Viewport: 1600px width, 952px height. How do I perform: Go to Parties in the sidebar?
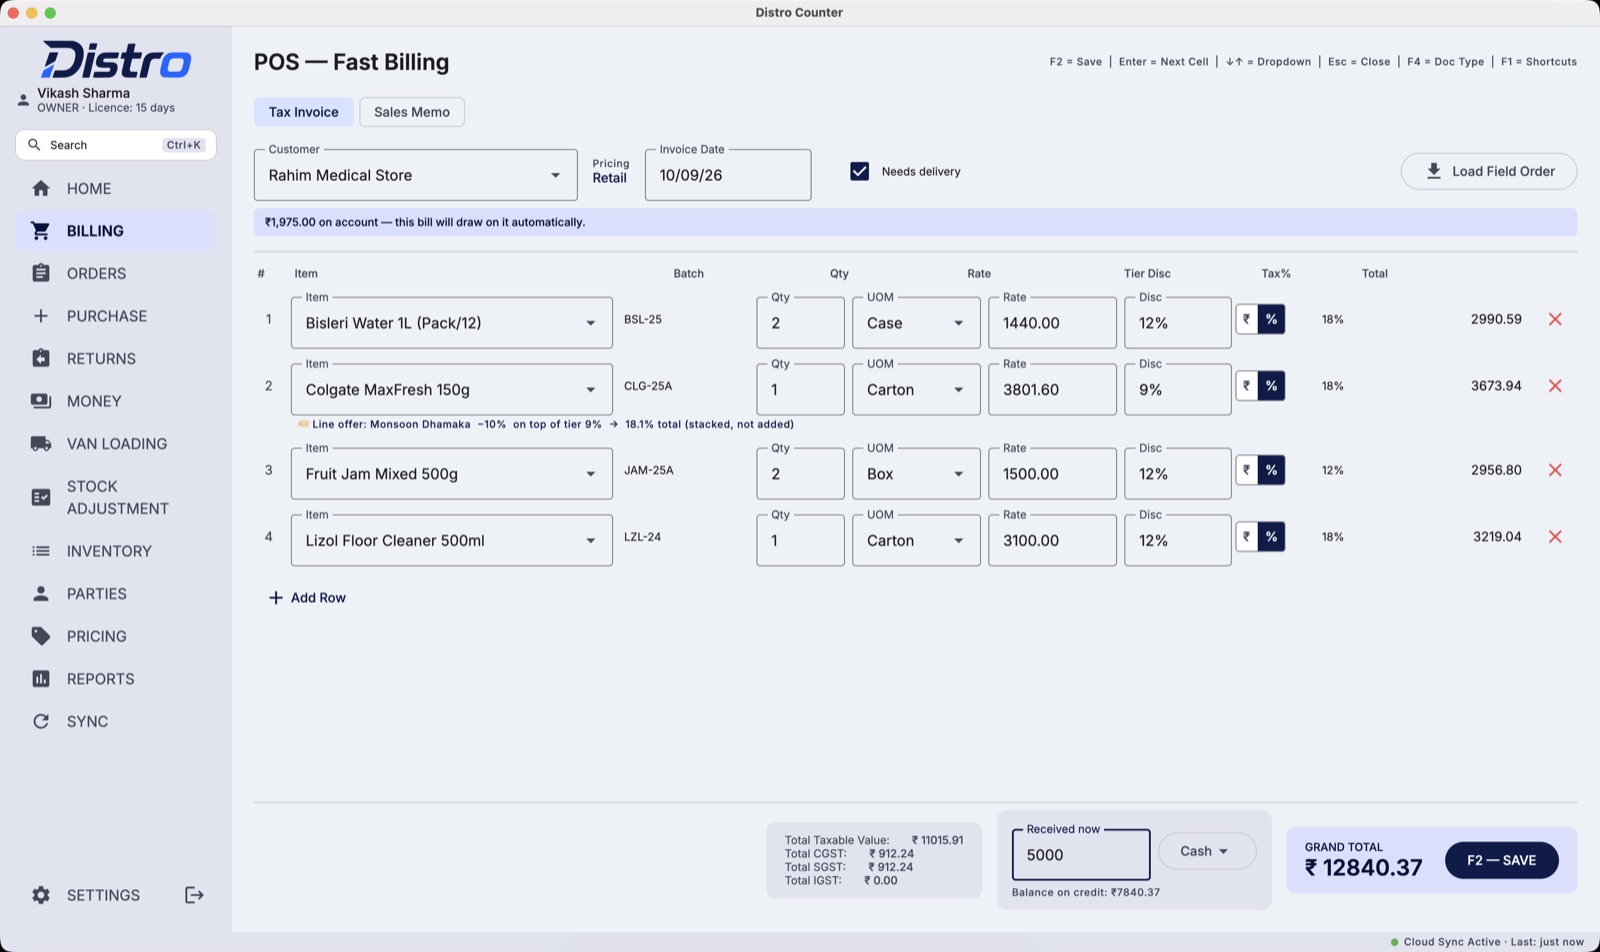[x=116, y=594]
